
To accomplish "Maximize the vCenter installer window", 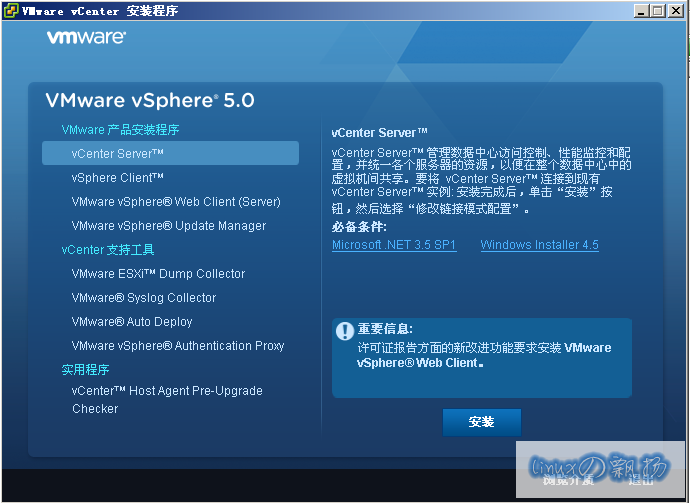I will (x=658, y=11).
